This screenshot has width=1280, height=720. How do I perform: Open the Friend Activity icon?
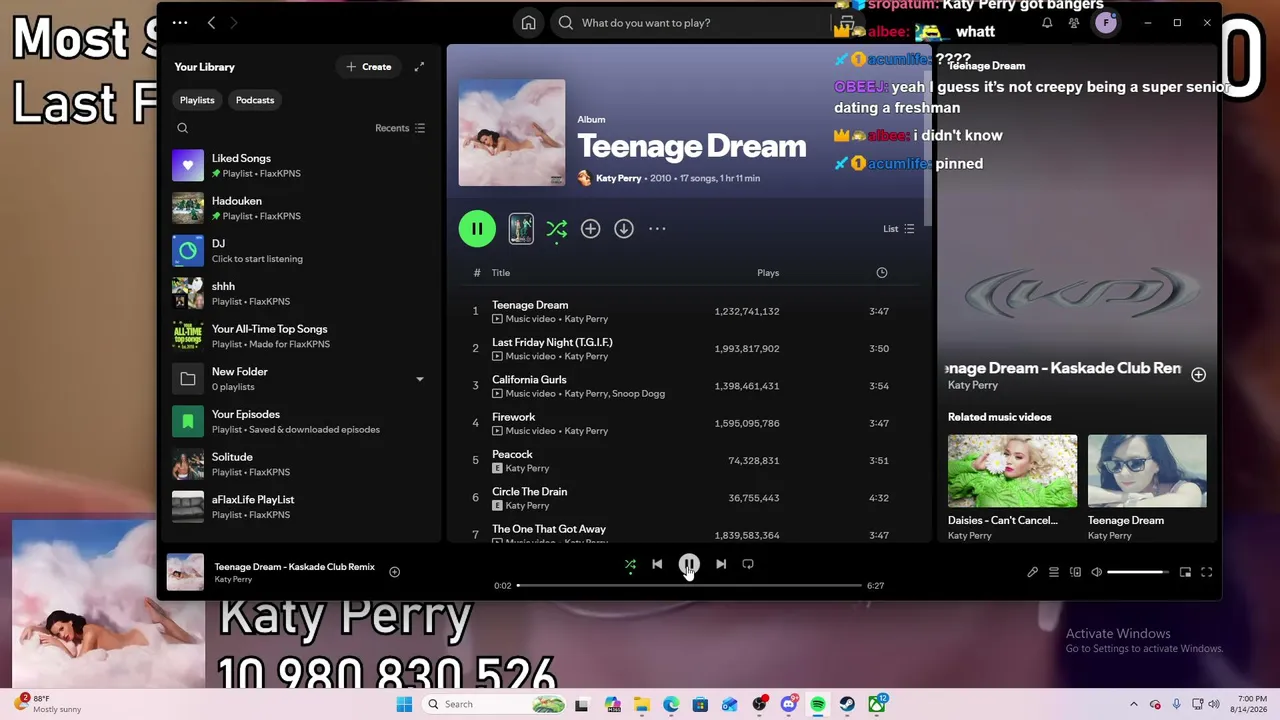pos(1074,22)
